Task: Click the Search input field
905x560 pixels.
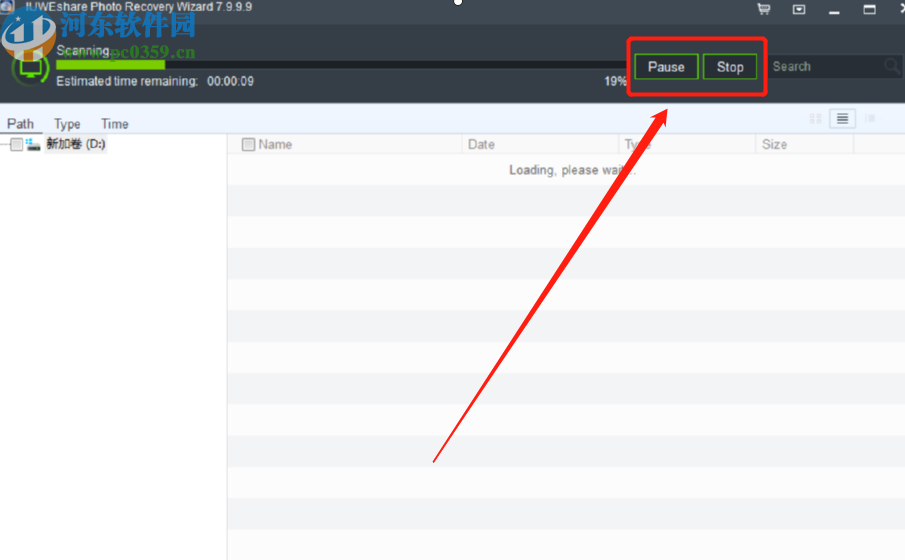Action: coord(827,66)
